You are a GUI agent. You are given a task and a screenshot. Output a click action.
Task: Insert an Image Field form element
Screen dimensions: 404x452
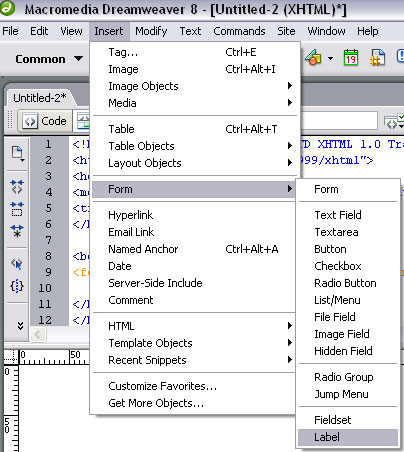[348, 334]
